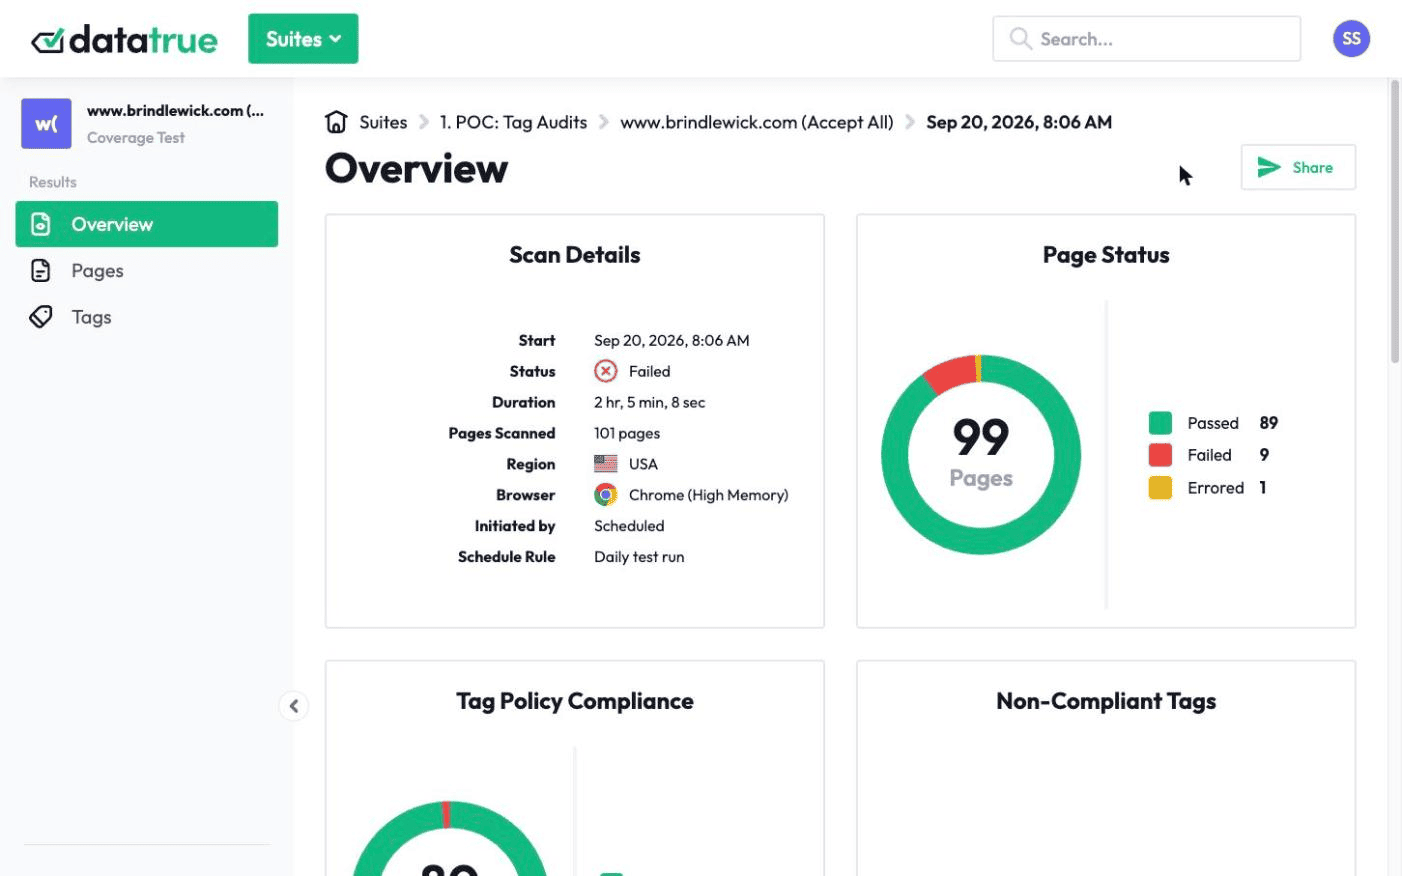Navigate to Suites breadcrumb
Screen dimensions: 1402x876
pyautogui.click(x=383, y=122)
